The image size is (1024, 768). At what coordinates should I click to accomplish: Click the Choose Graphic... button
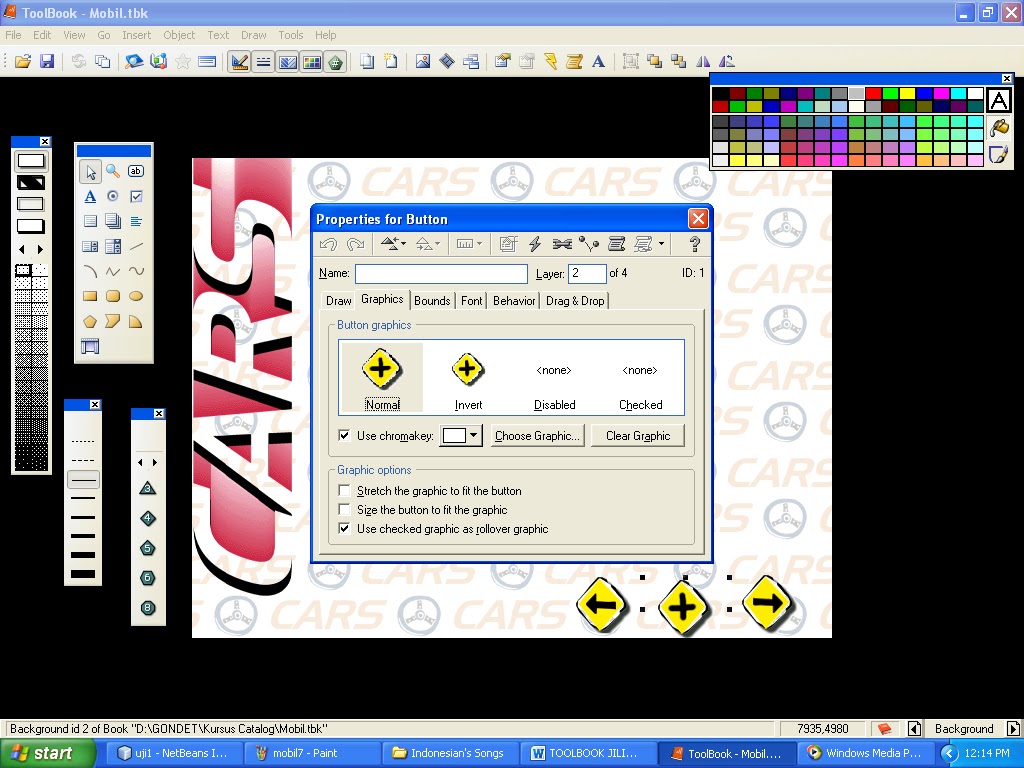(x=537, y=436)
